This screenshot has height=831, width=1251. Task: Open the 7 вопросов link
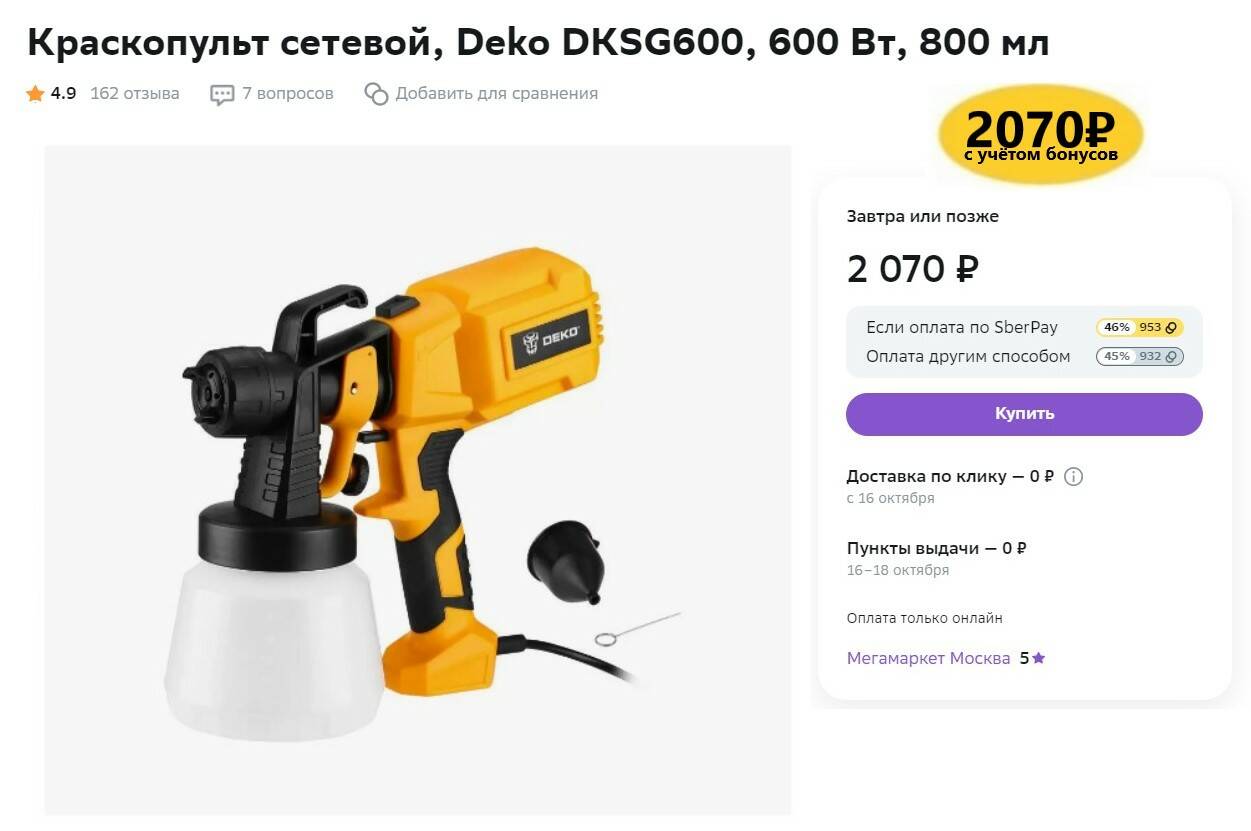coord(288,94)
